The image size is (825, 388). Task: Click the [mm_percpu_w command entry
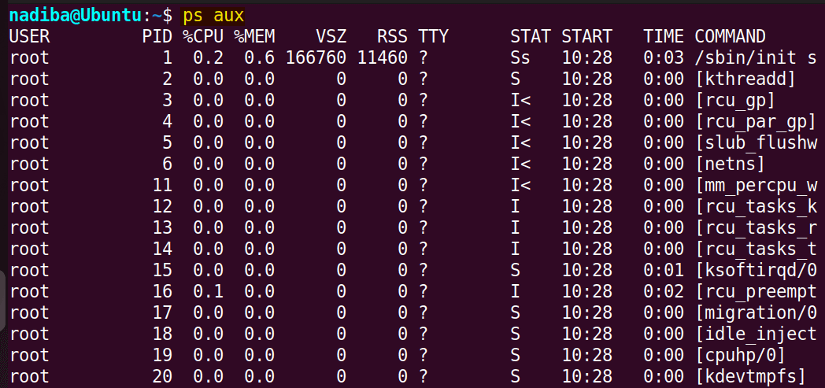pos(756,185)
